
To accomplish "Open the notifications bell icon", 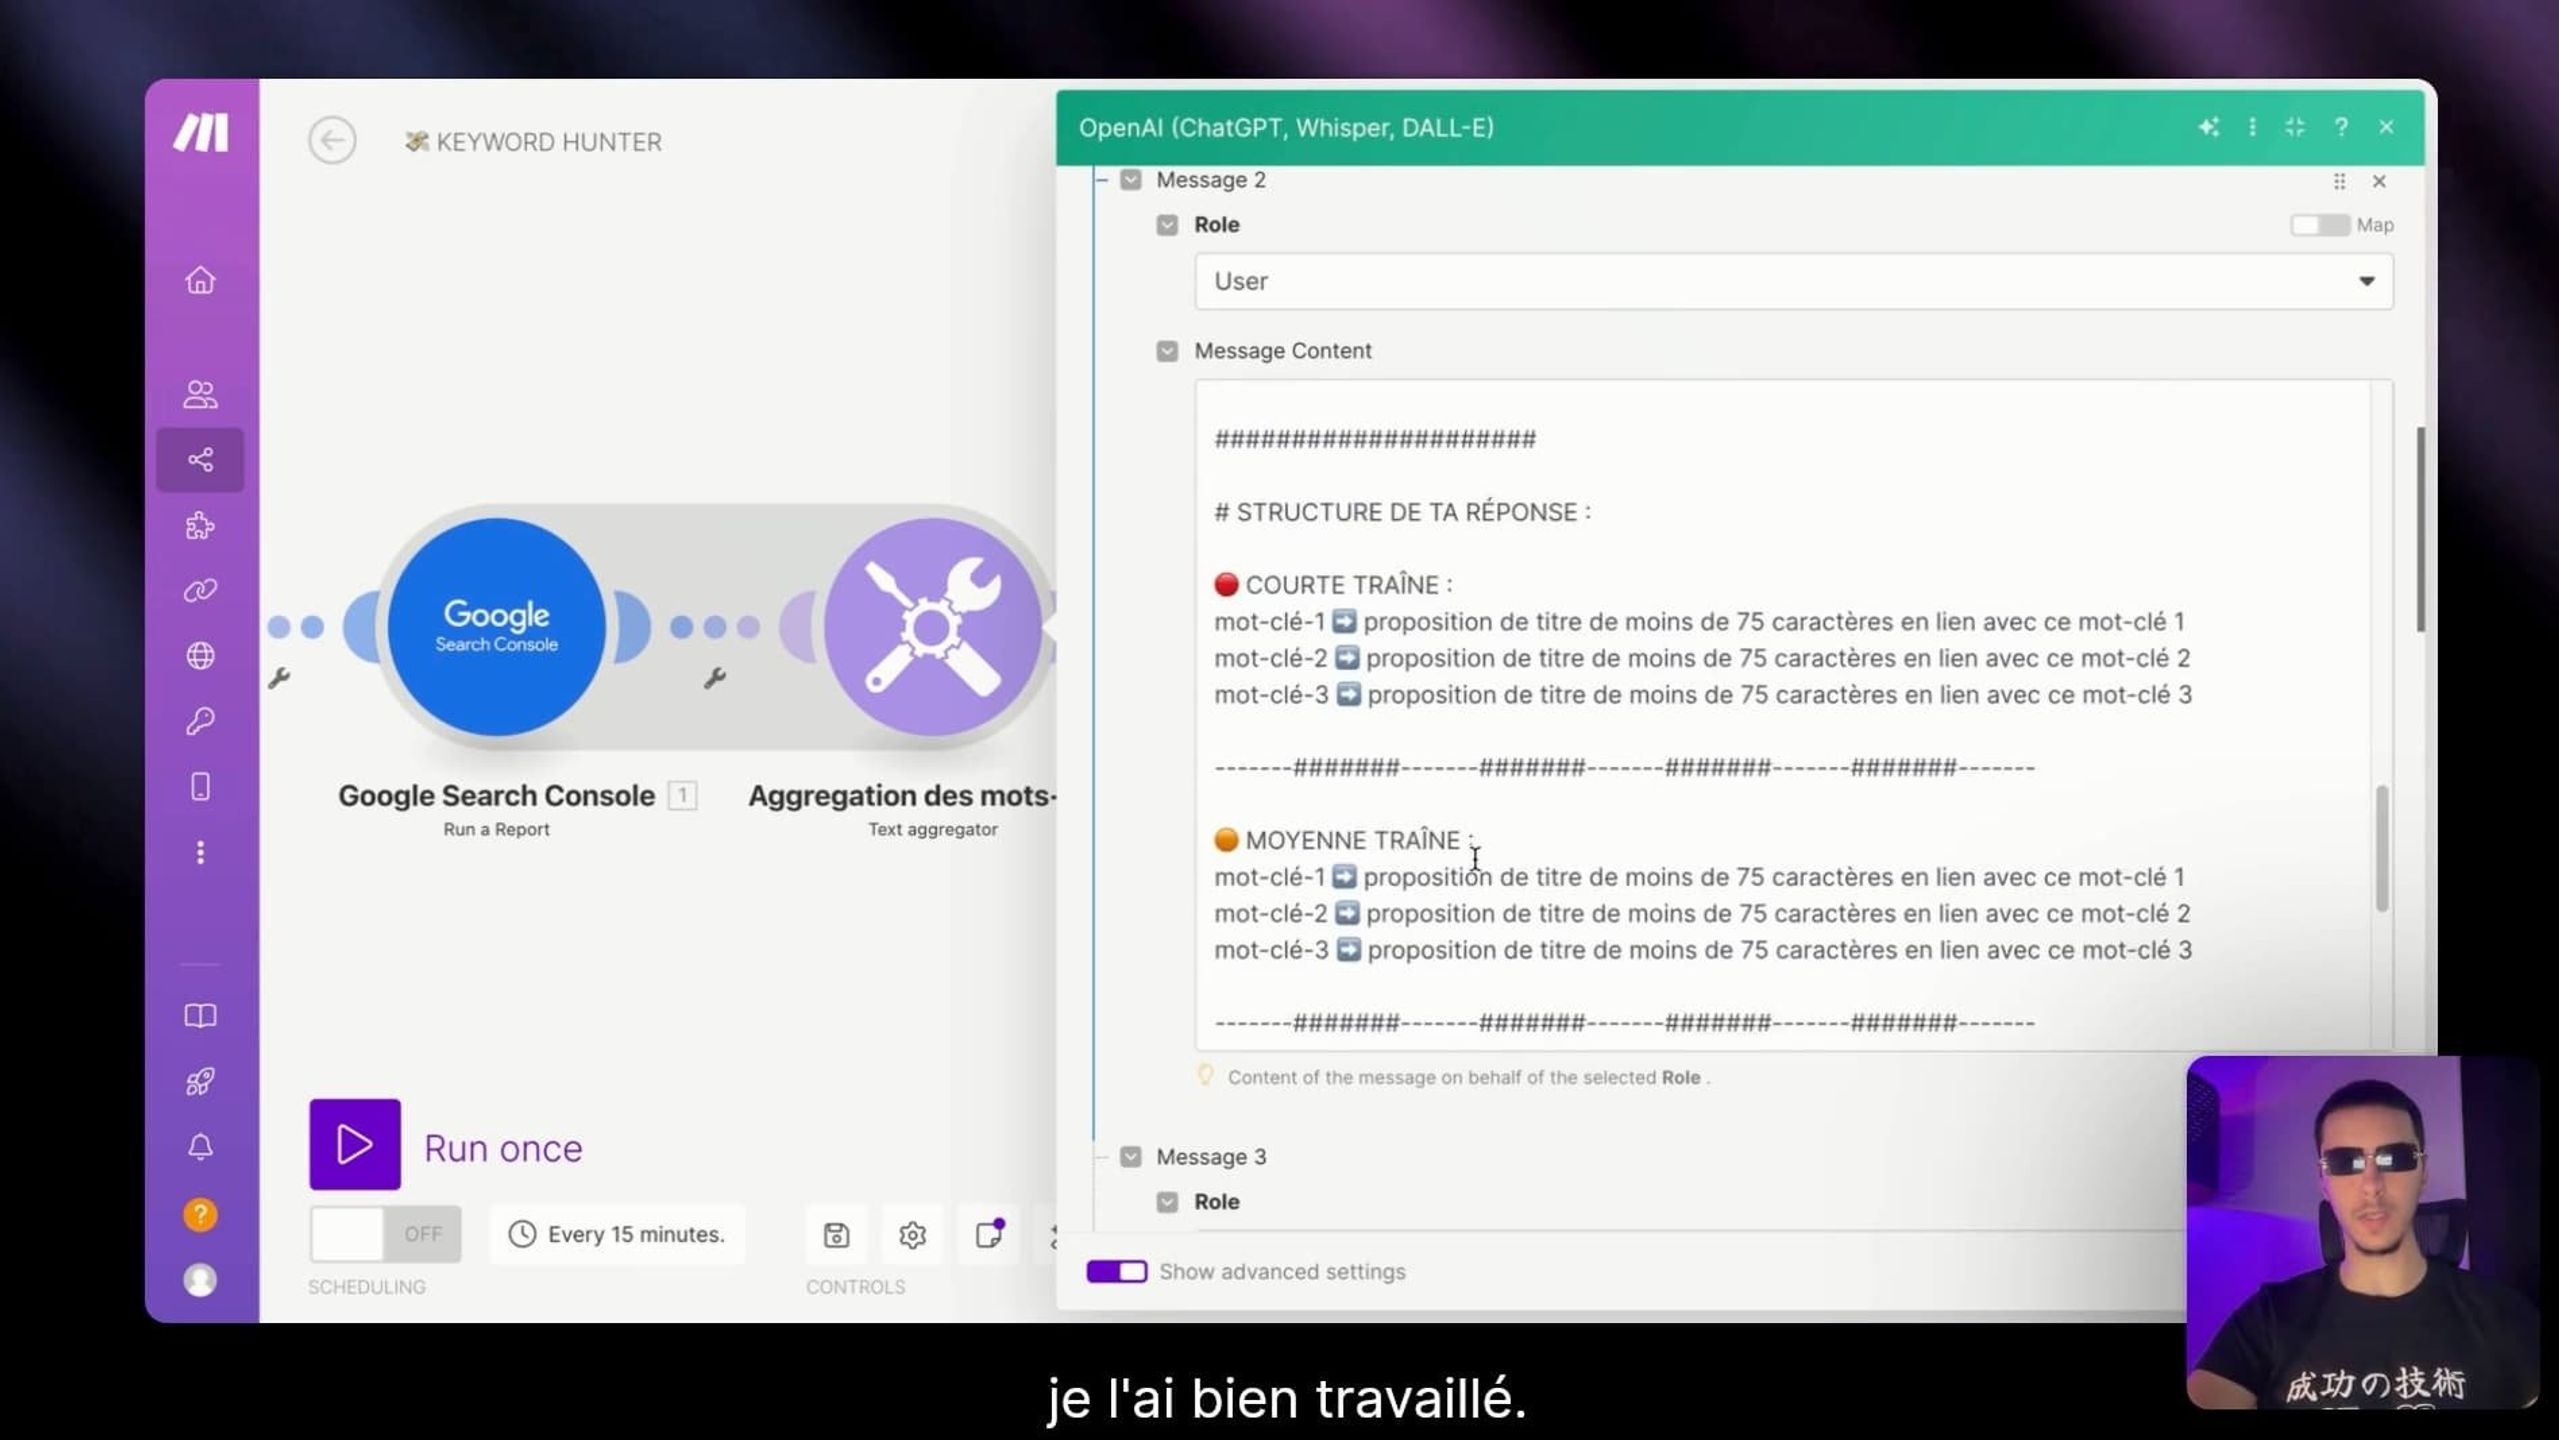I will (200, 1146).
